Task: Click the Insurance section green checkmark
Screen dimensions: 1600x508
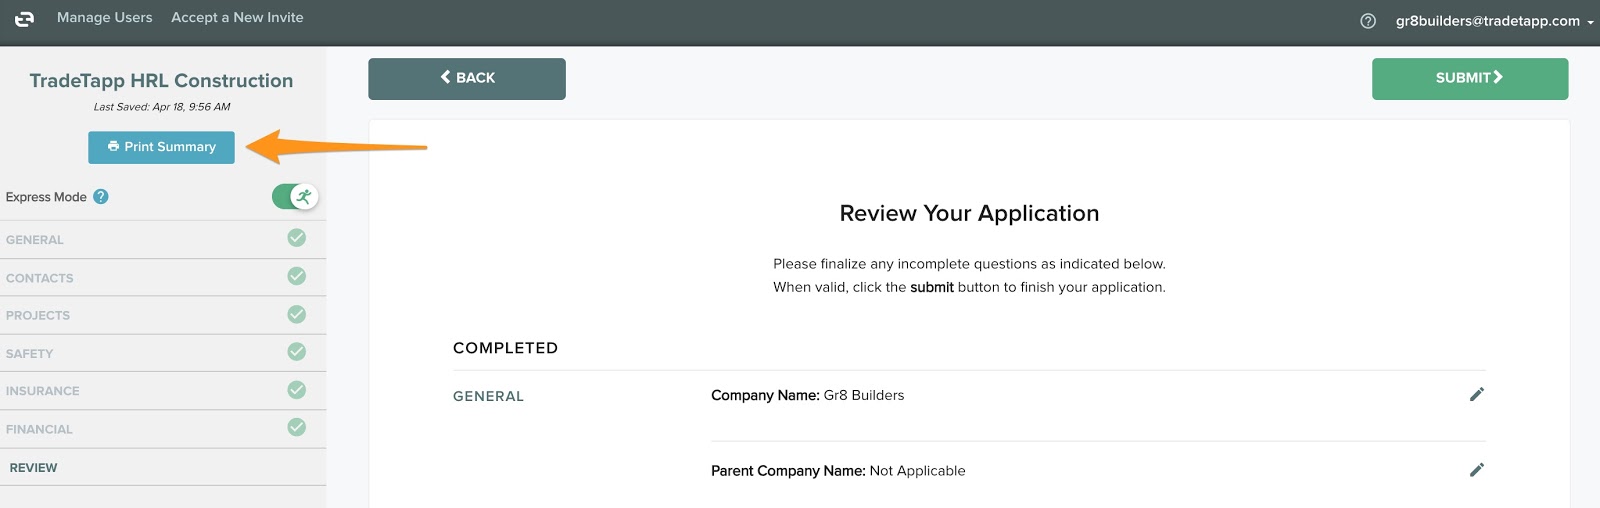Action: click(x=297, y=390)
